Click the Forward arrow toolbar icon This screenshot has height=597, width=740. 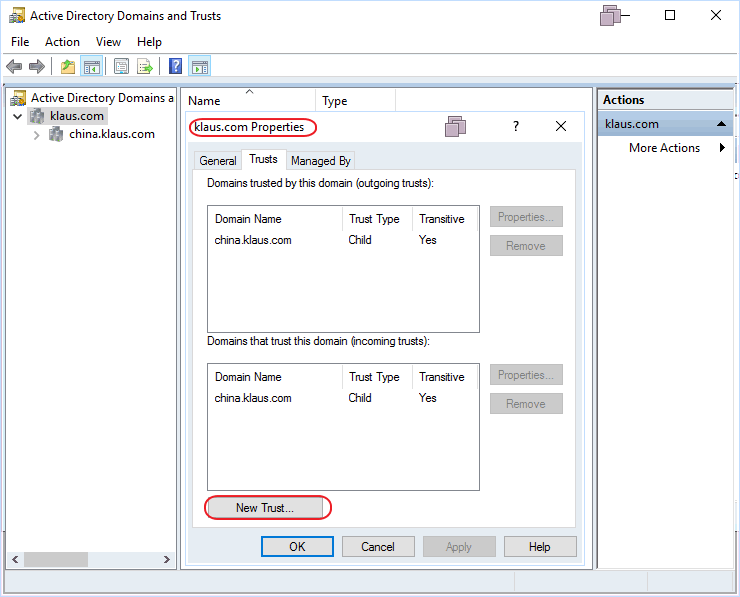click(x=37, y=67)
